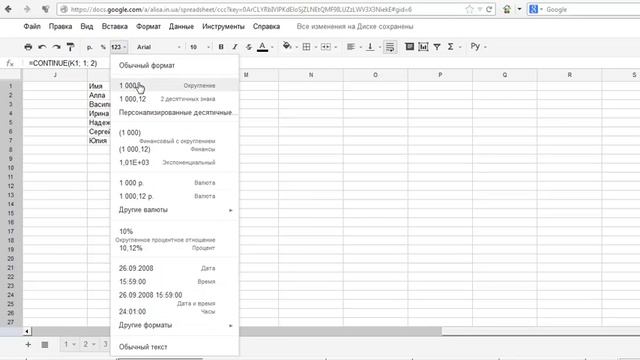Open the Вставка menu

coord(115,27)
